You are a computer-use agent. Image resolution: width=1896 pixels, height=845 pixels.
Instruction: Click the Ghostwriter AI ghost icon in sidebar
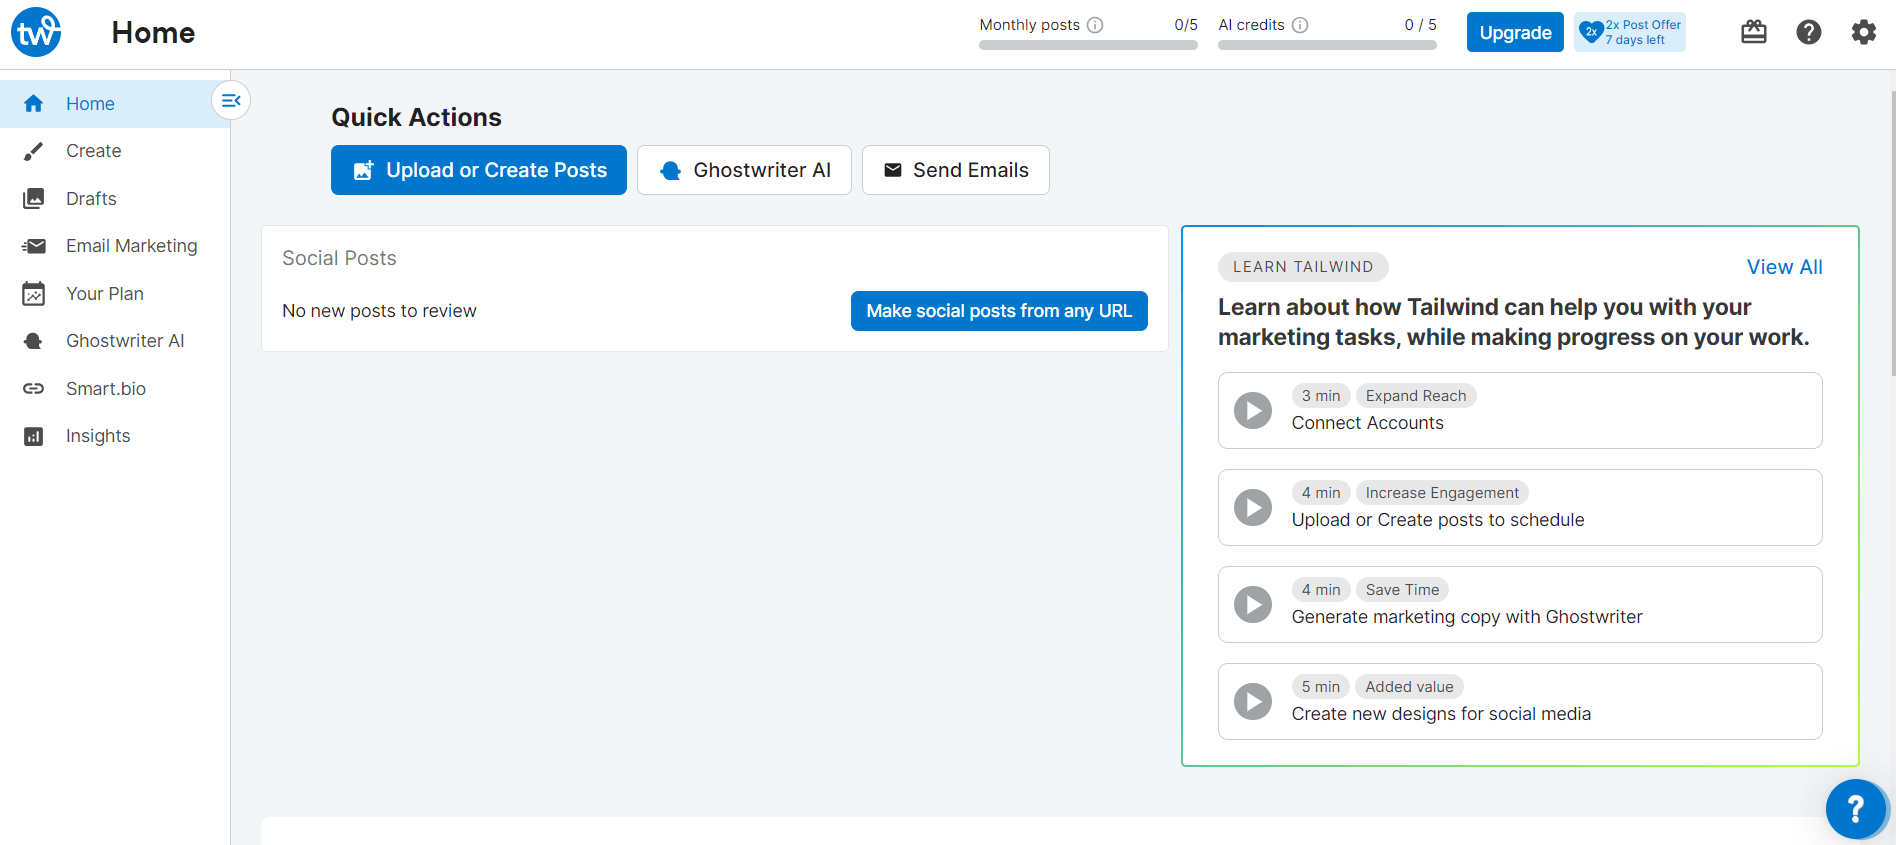click(33, 341)
